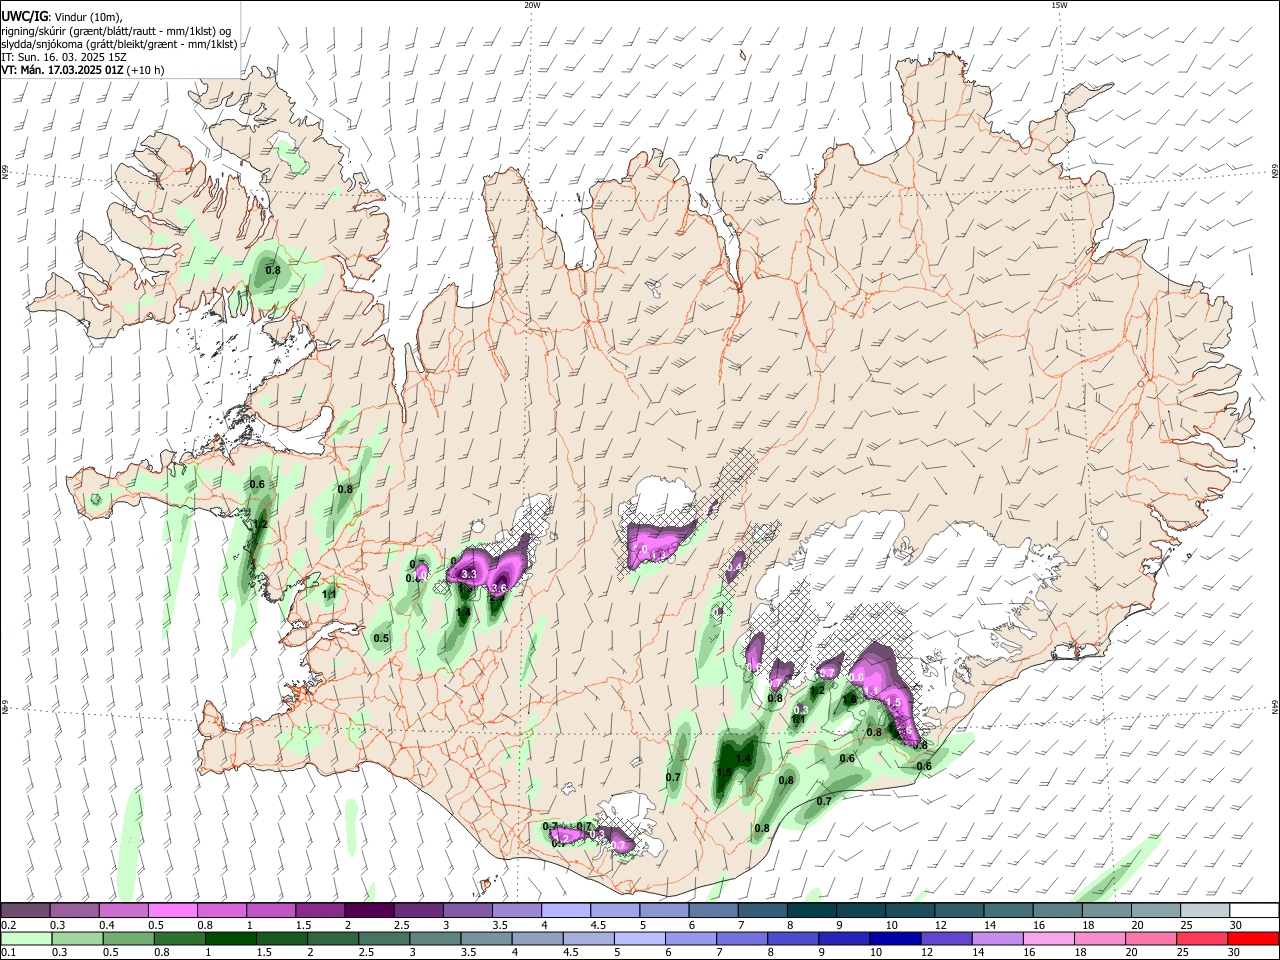Select the snow legend swatch for 0.8–1 mm
Image resolution: width=1280 pixels, height=960 pixels.
coord(222,910)
